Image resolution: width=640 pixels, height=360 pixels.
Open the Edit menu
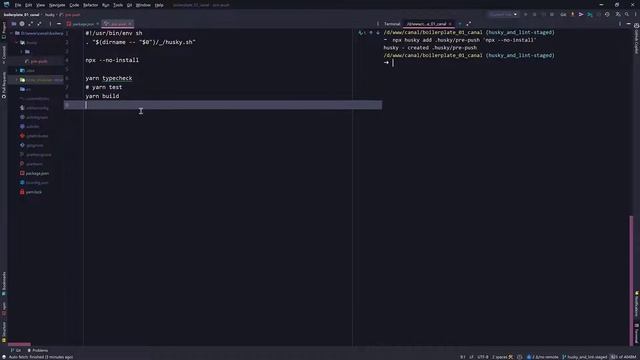(28, 5)
